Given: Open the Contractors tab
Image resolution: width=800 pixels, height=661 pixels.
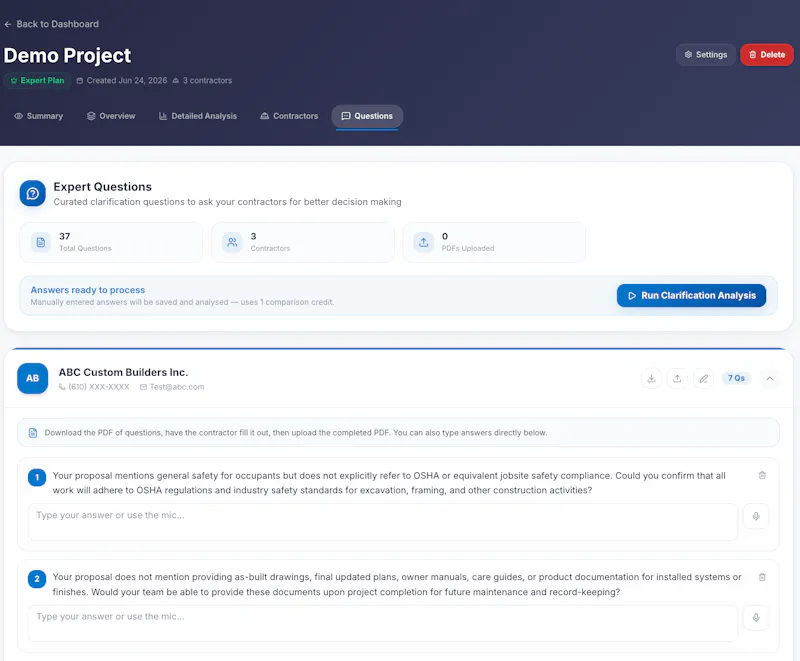Looking at the screenshot, I should [x=289, y=116].
